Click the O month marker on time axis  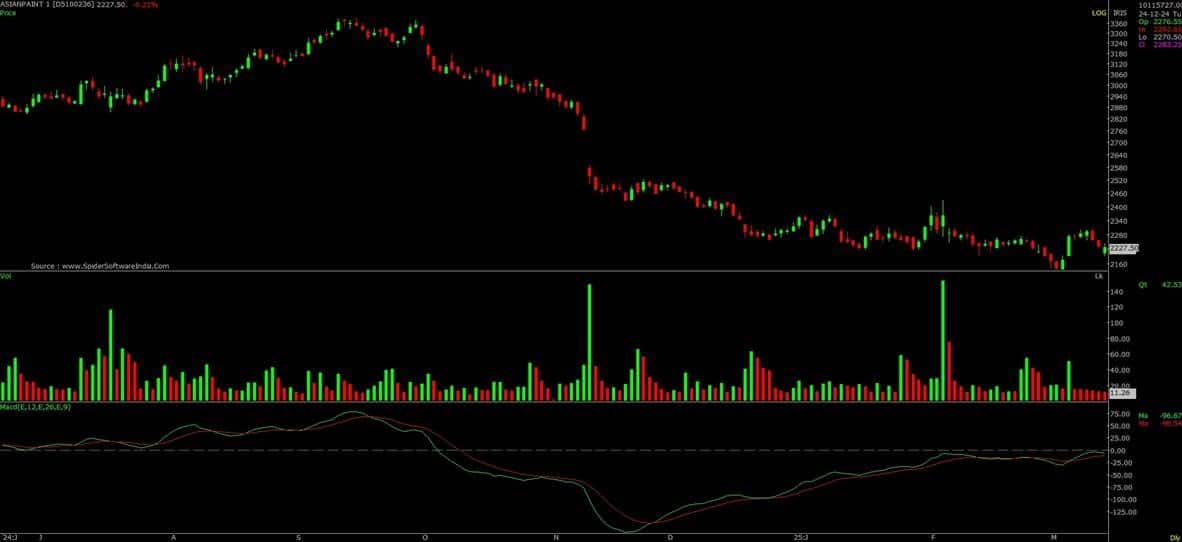coord(425,537)
